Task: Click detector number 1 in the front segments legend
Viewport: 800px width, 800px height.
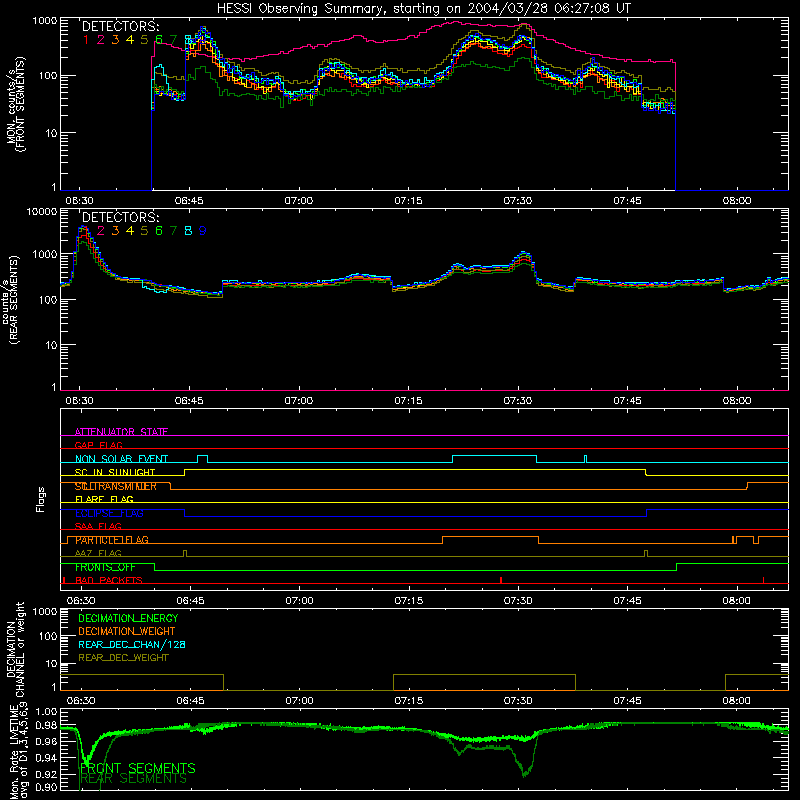Action: (86, 40)
